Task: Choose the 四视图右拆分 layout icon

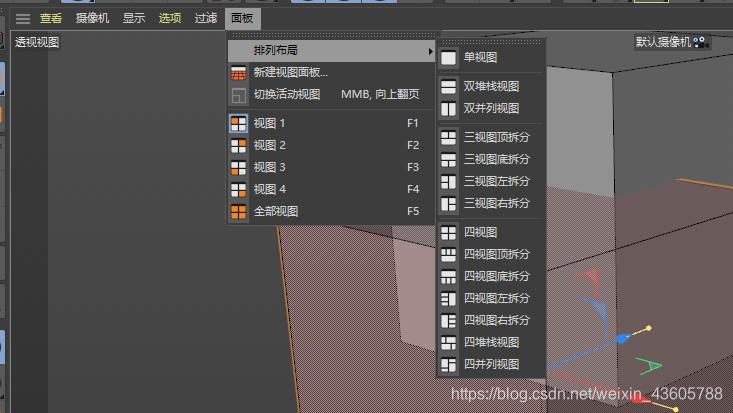Action: [x=448, y=320]
